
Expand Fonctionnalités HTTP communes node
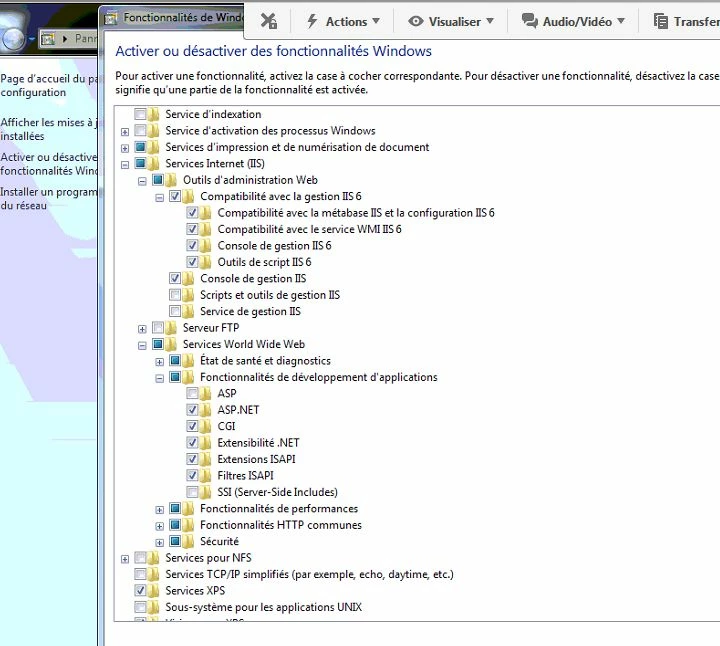pyautogui.click(x=159, y=526)
